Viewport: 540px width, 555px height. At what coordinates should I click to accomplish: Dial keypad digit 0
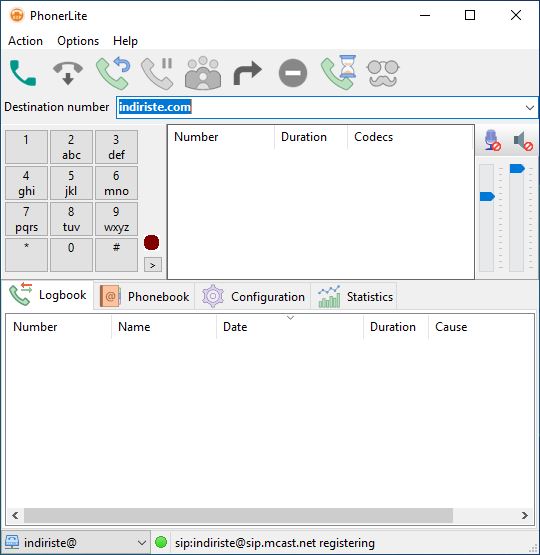point(71,255)
